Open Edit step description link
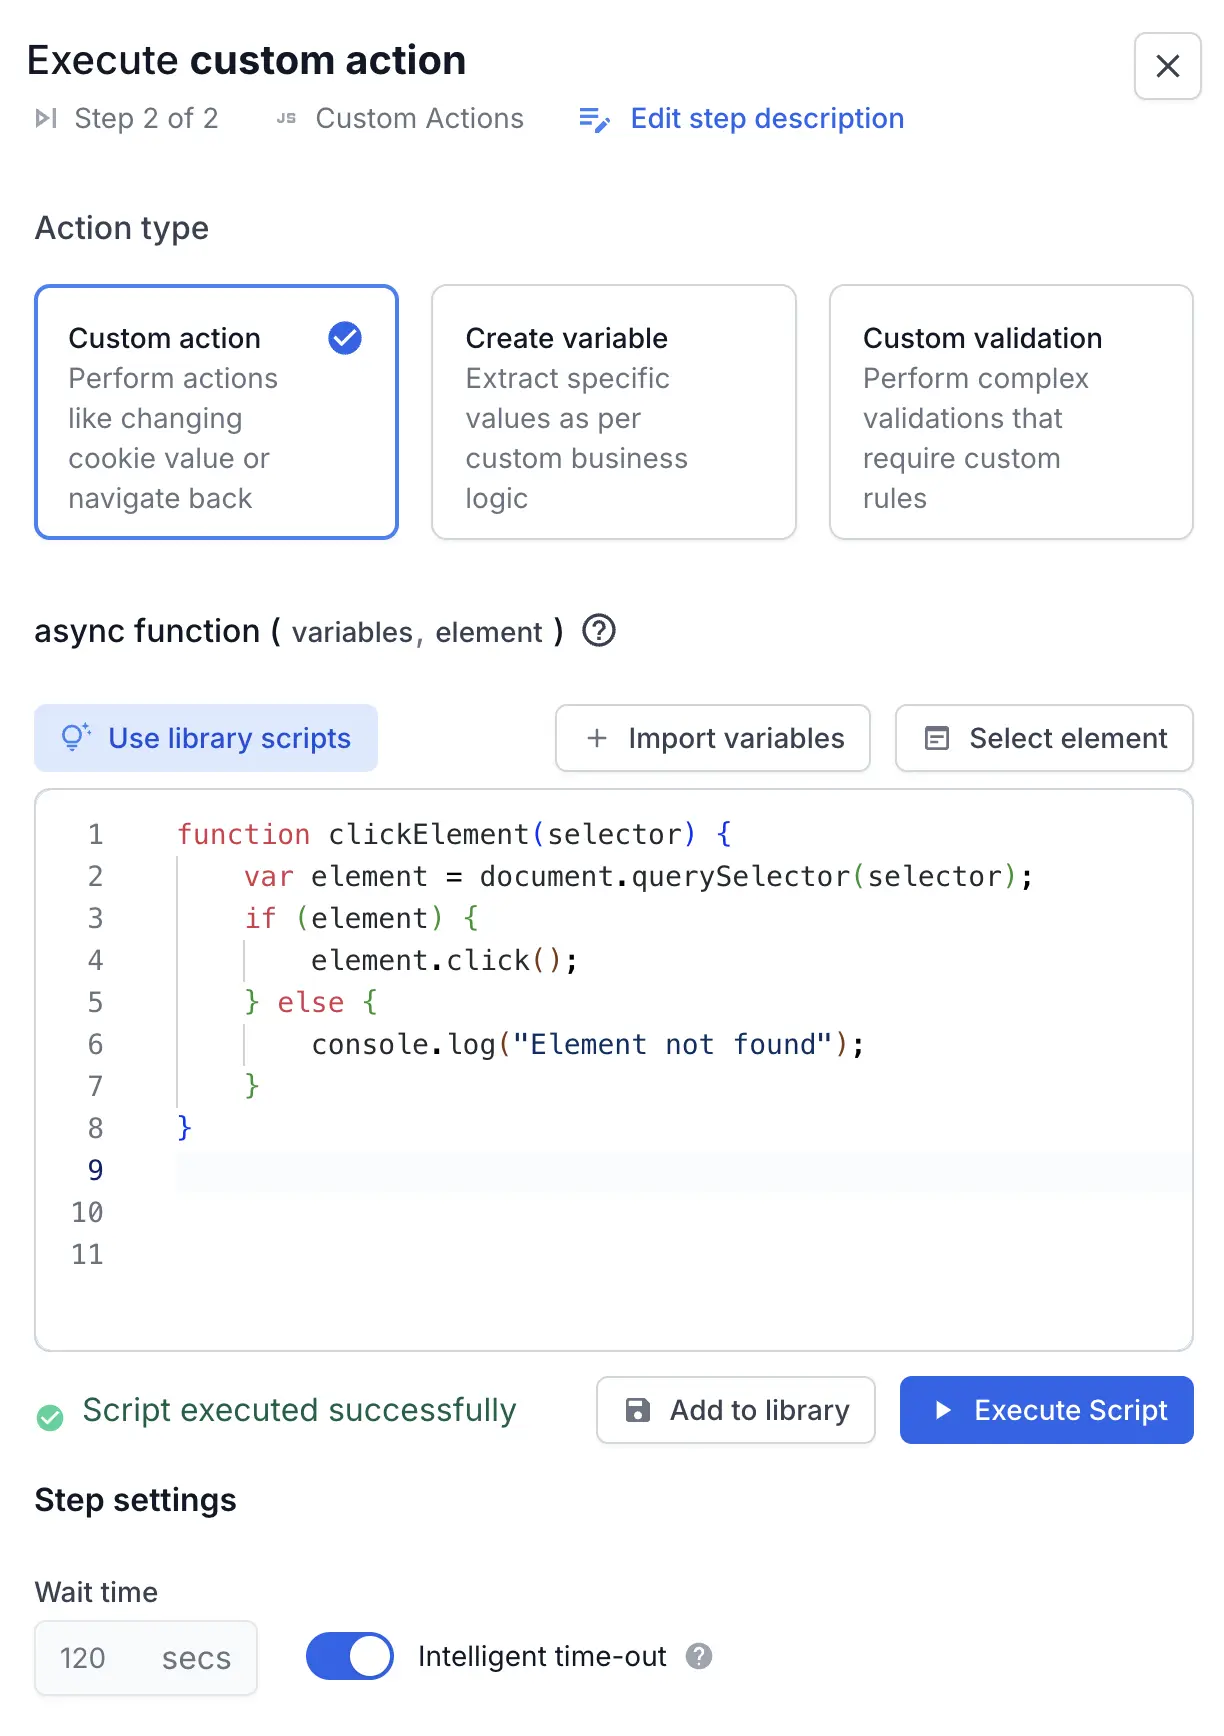 click(766, 119)
